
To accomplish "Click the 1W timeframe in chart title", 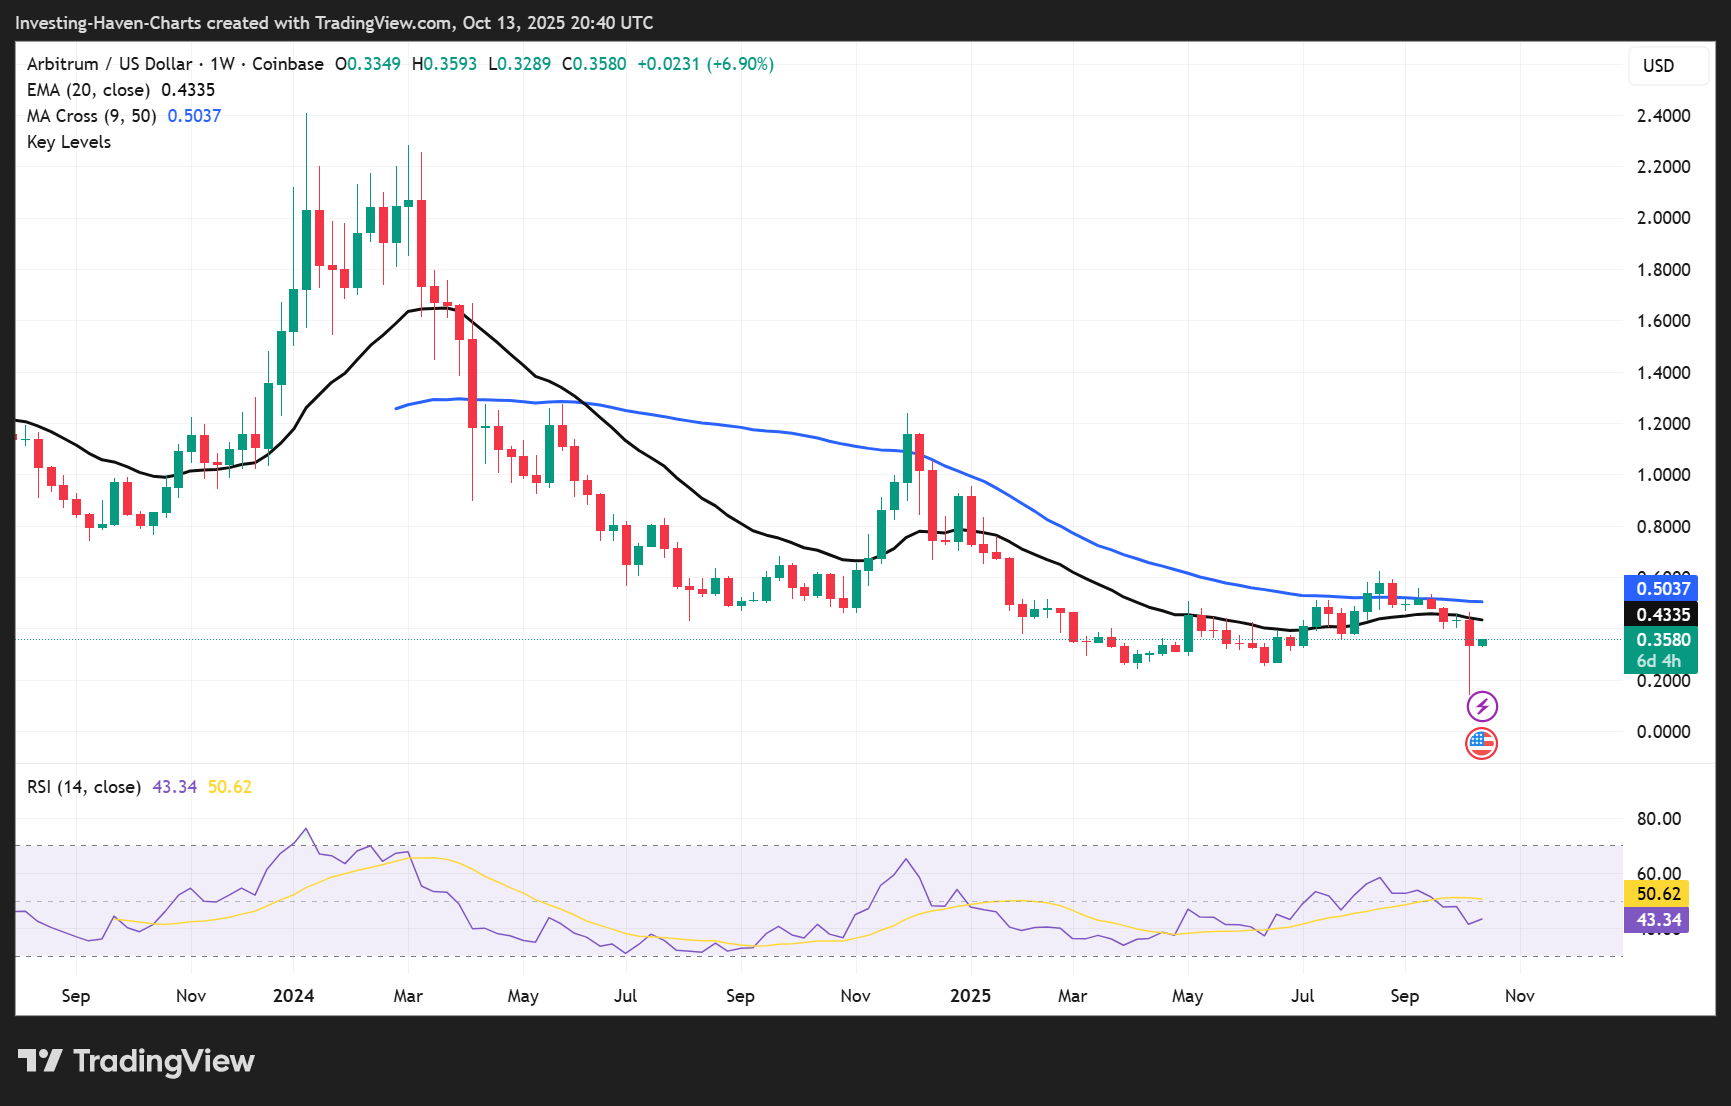I will click(222, 64).
